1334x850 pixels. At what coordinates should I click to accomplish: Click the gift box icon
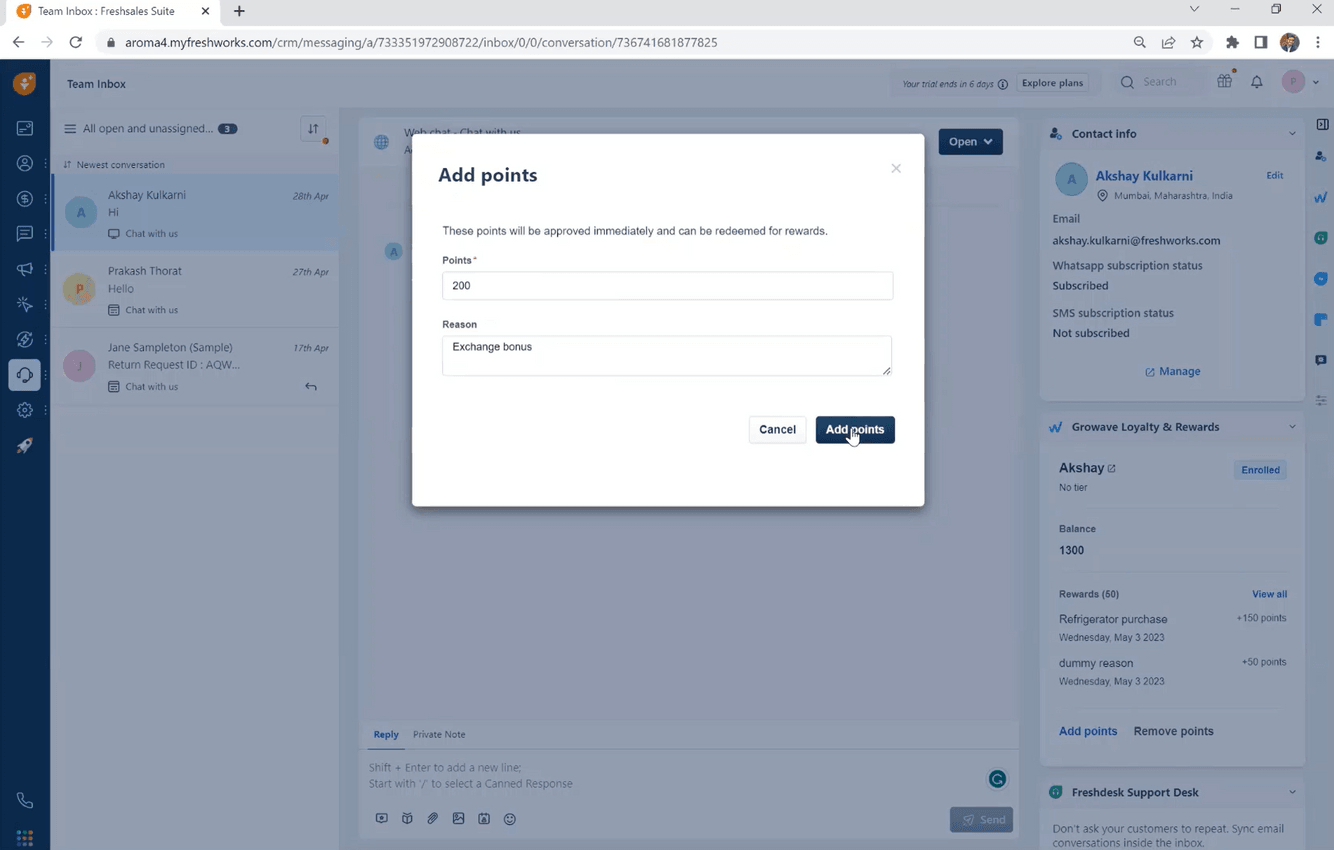click(x=1224, y=82)
